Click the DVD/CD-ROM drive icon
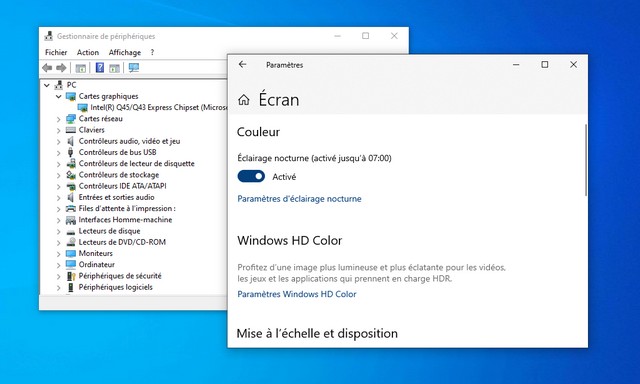Image resolution: width=640 pixels, height=384 pixels. click(71, 242)
